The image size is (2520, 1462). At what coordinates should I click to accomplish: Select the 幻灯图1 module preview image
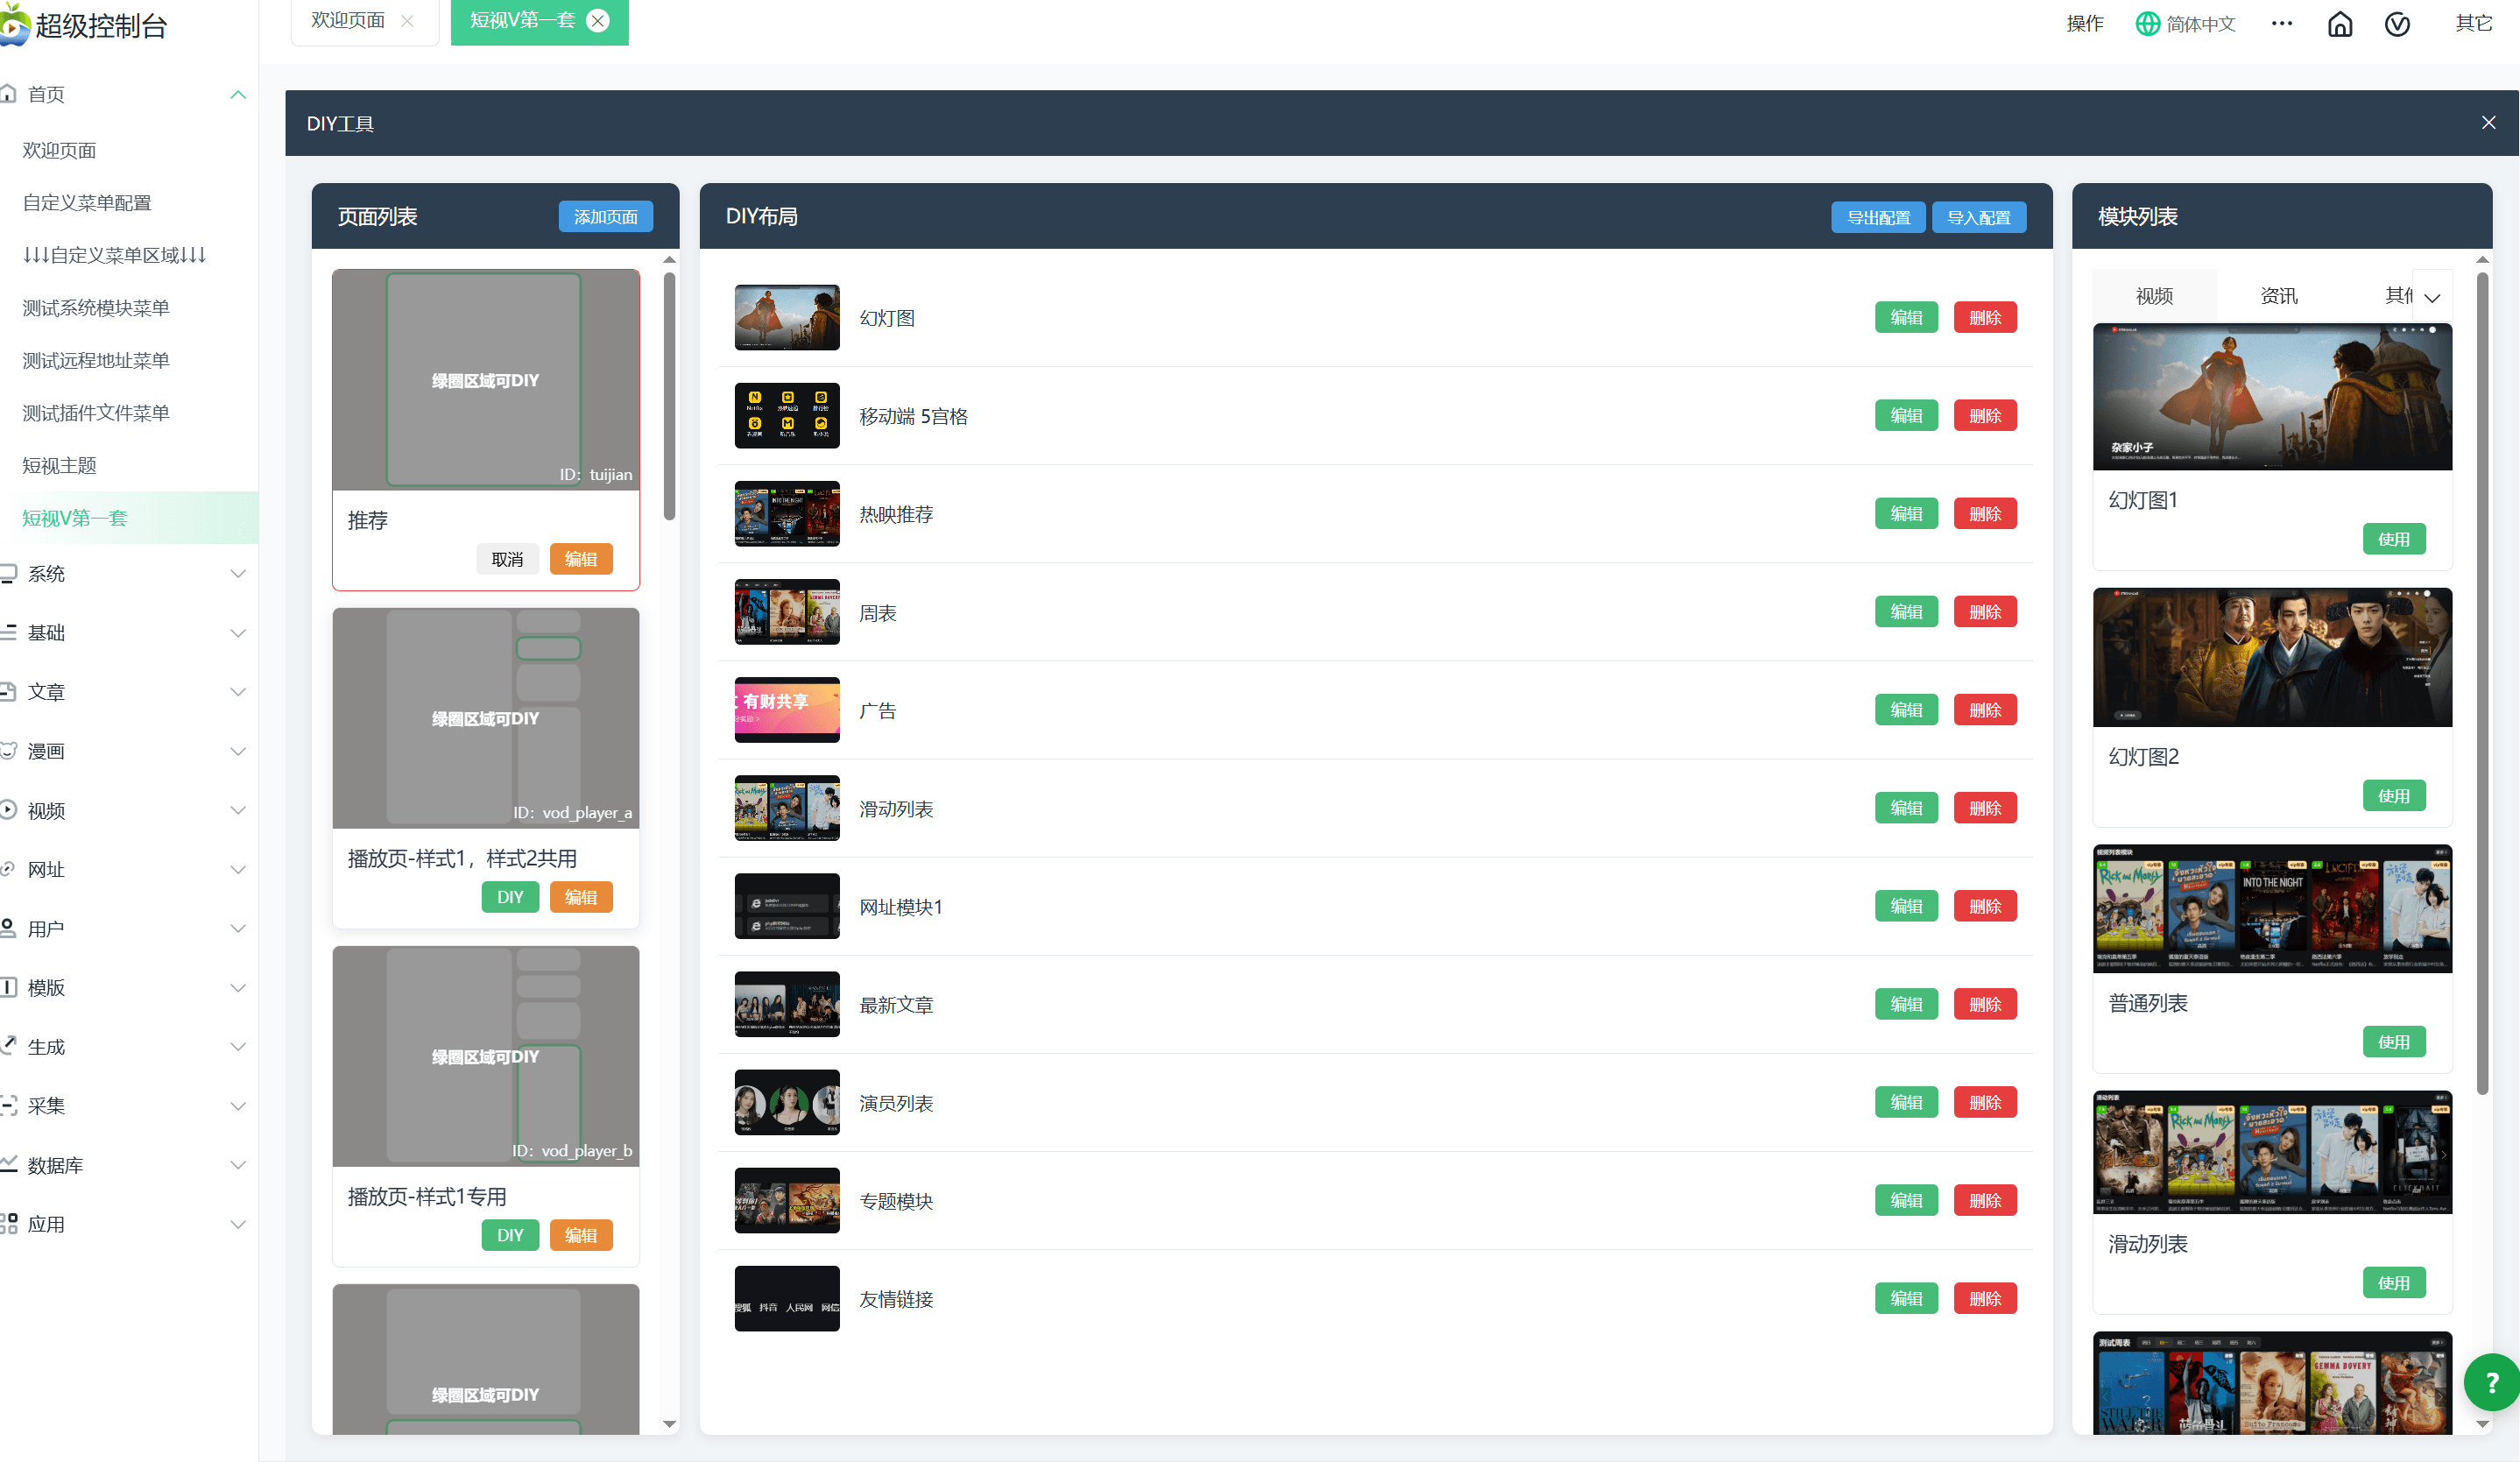coord(2272,396)
